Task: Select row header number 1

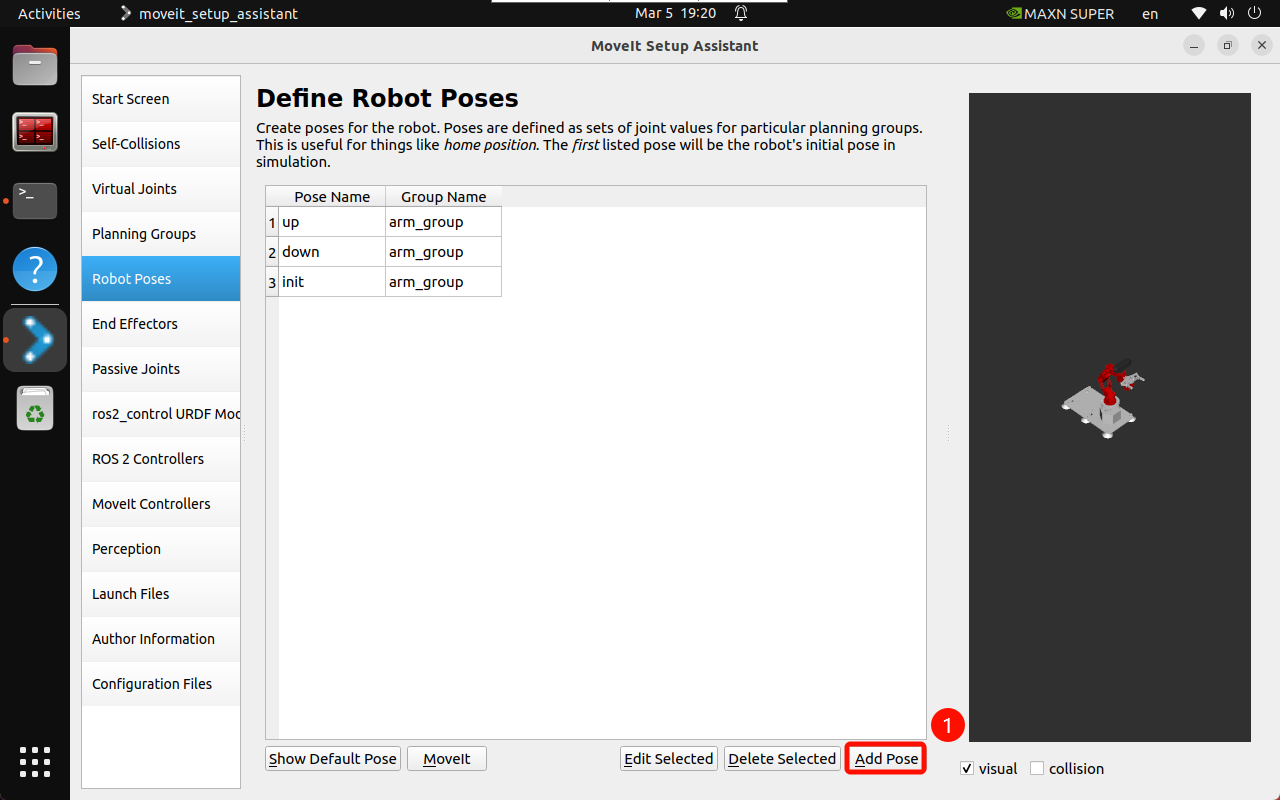Action: [x=272, y=222]
